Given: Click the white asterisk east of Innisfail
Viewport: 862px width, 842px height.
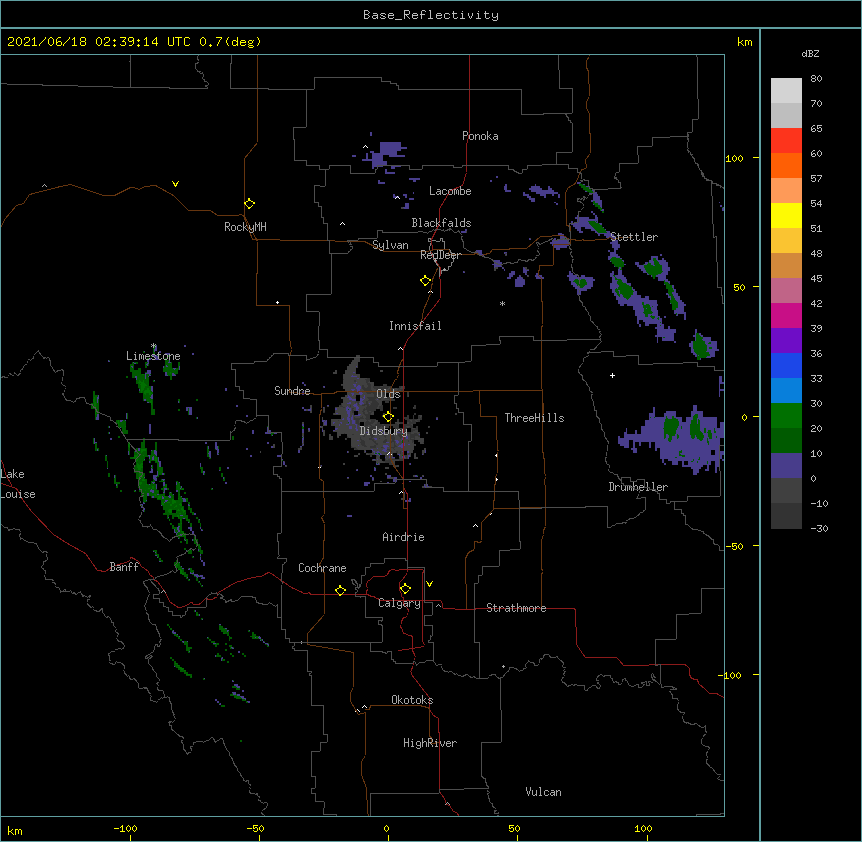Looking at the screenshot, I should tap(502, 304).
